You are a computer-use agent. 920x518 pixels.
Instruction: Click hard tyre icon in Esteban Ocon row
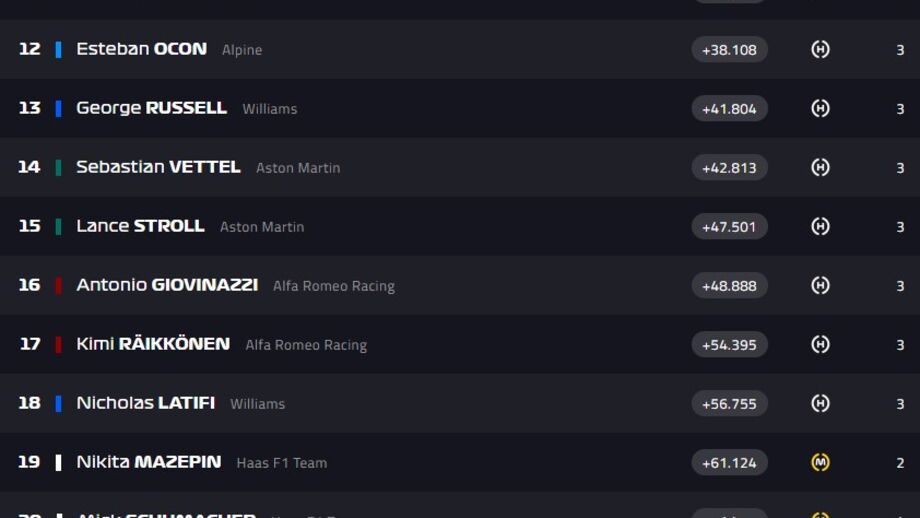coord(820,49)
